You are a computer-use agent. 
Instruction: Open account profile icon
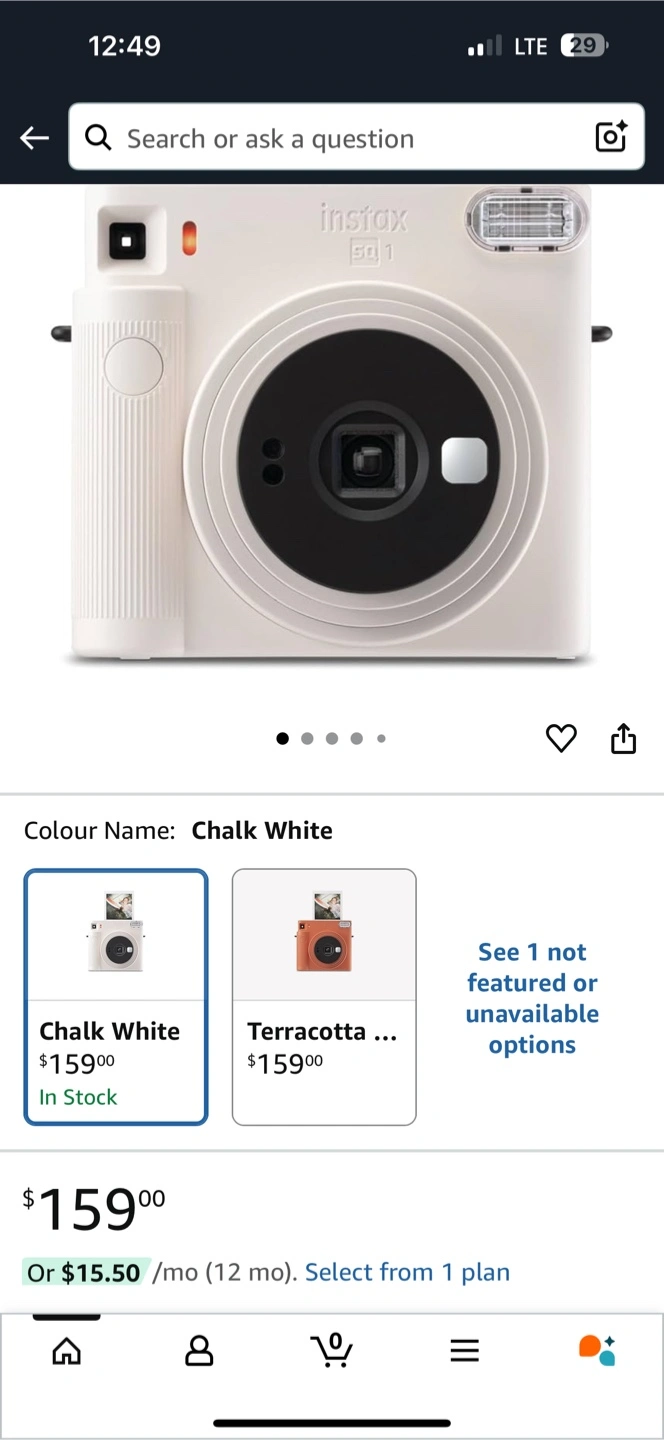199,1352
